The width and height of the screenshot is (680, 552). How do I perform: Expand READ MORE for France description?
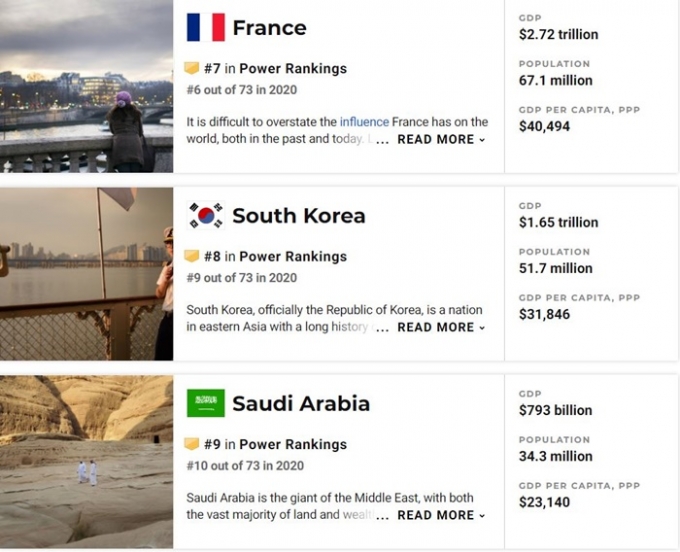click(441, 139)
